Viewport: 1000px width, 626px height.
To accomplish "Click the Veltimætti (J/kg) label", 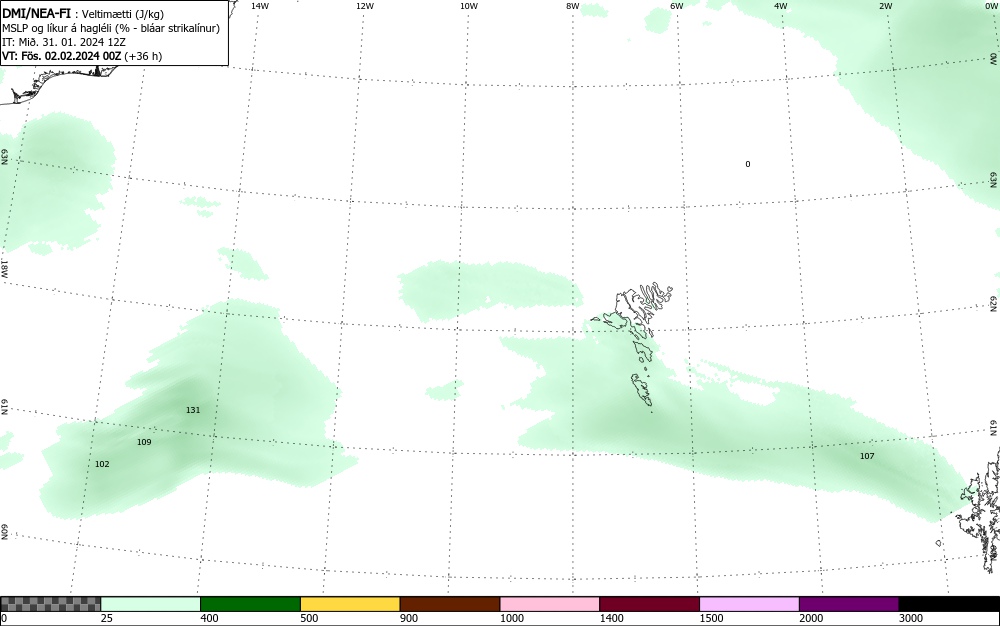I will coord(122,15).
